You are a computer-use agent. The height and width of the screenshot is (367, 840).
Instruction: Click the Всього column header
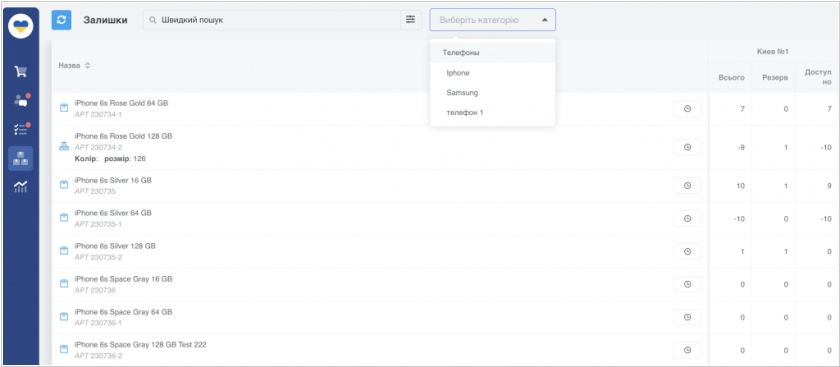731,78
